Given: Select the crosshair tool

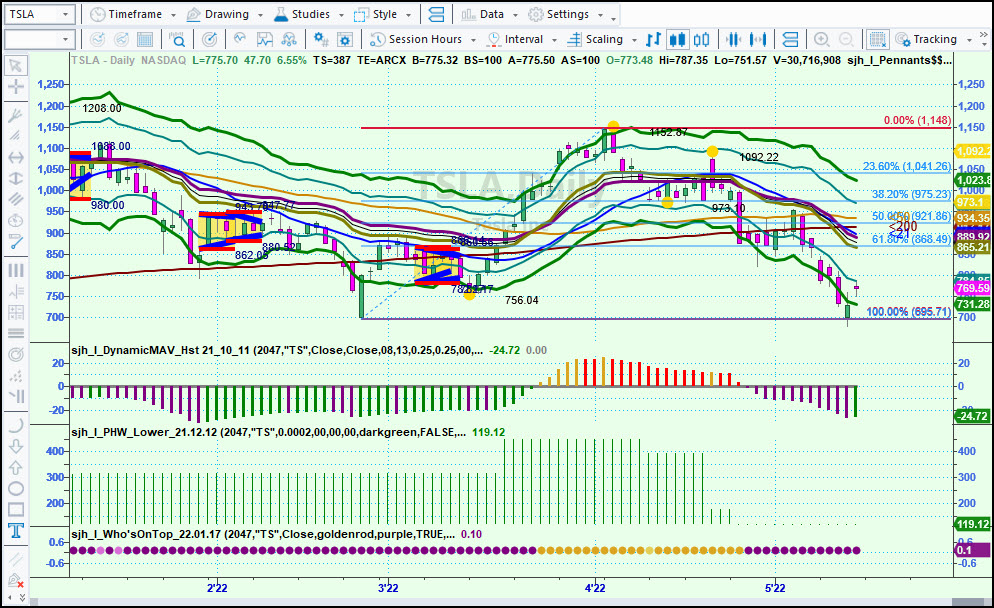Looking at the screenshot, I should click(16, 87).
